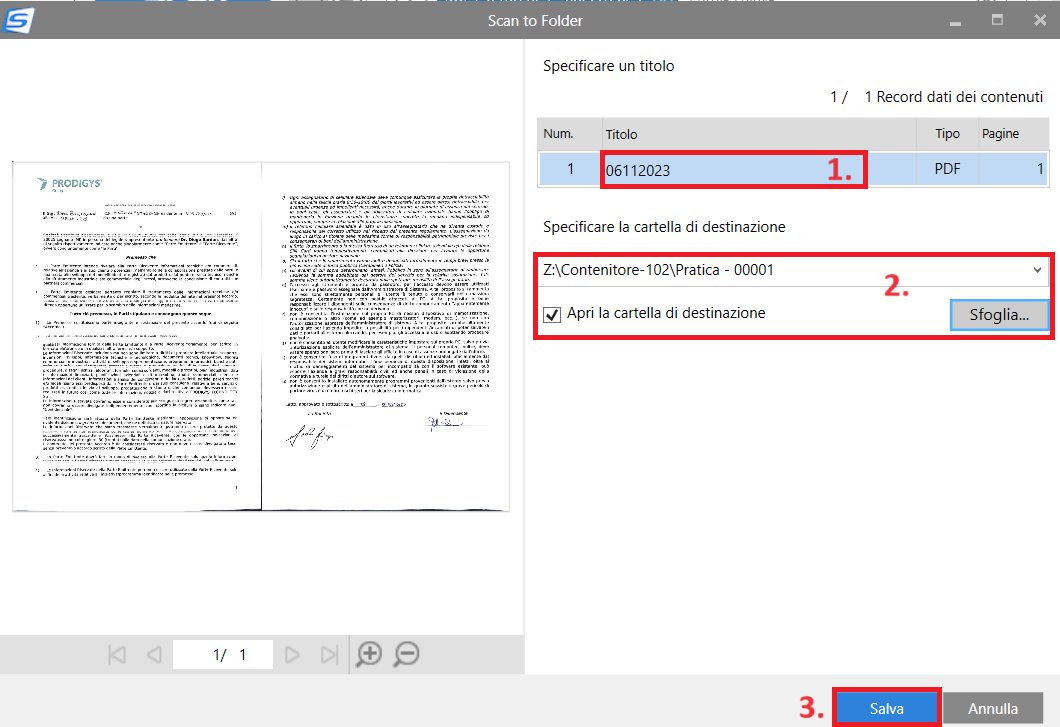The width and height of the screenshot is (1060, 727).
Task: Click the ScanSnap logo in title bar
Action: 19,20
